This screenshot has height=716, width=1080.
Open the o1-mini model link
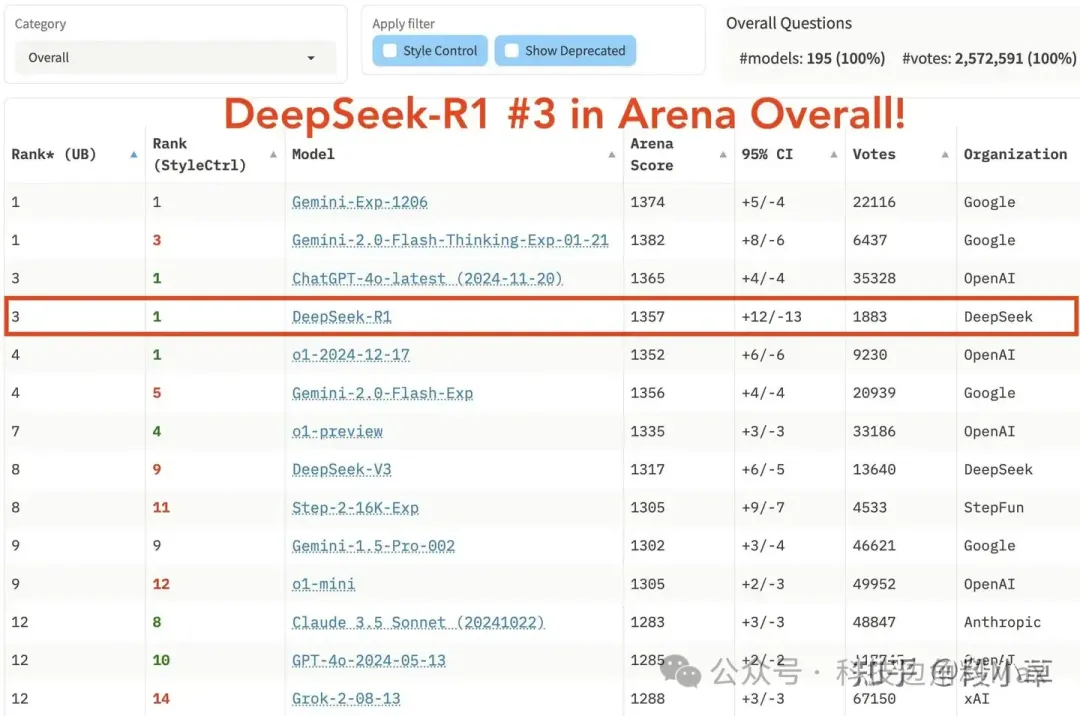click(324, 585)
